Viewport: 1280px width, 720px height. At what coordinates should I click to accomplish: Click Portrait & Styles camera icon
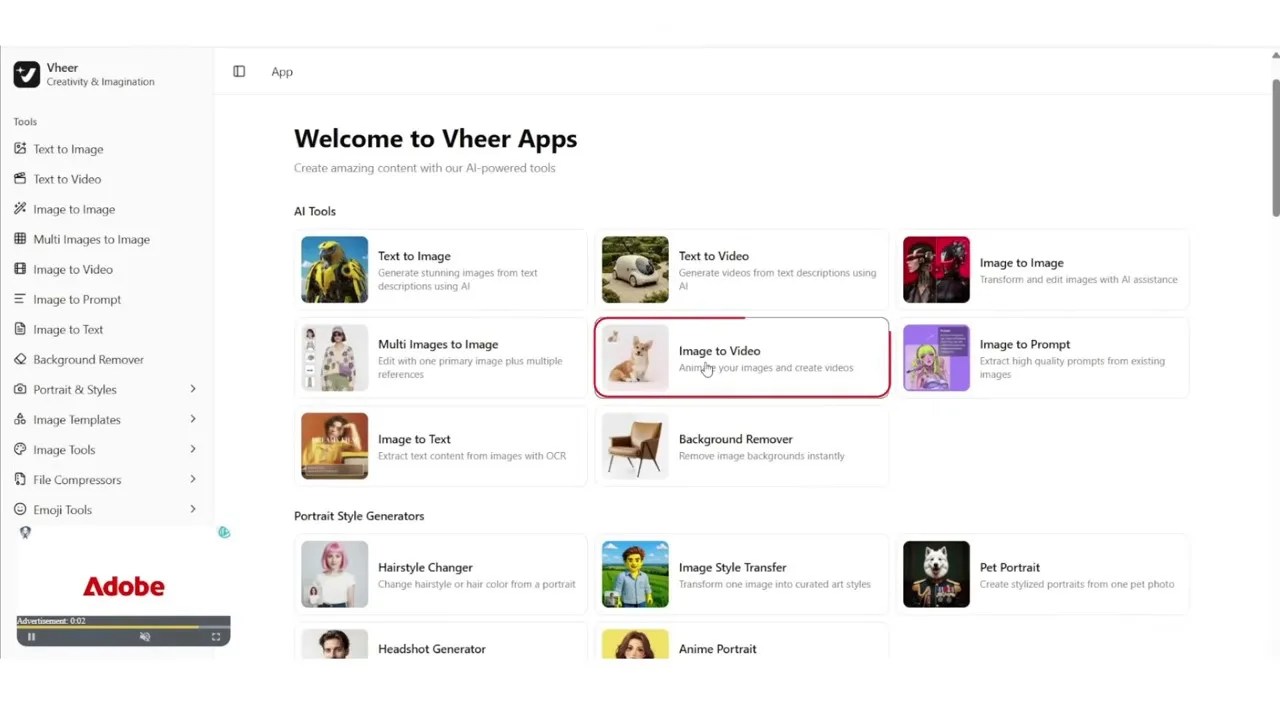tap(20, 389)
